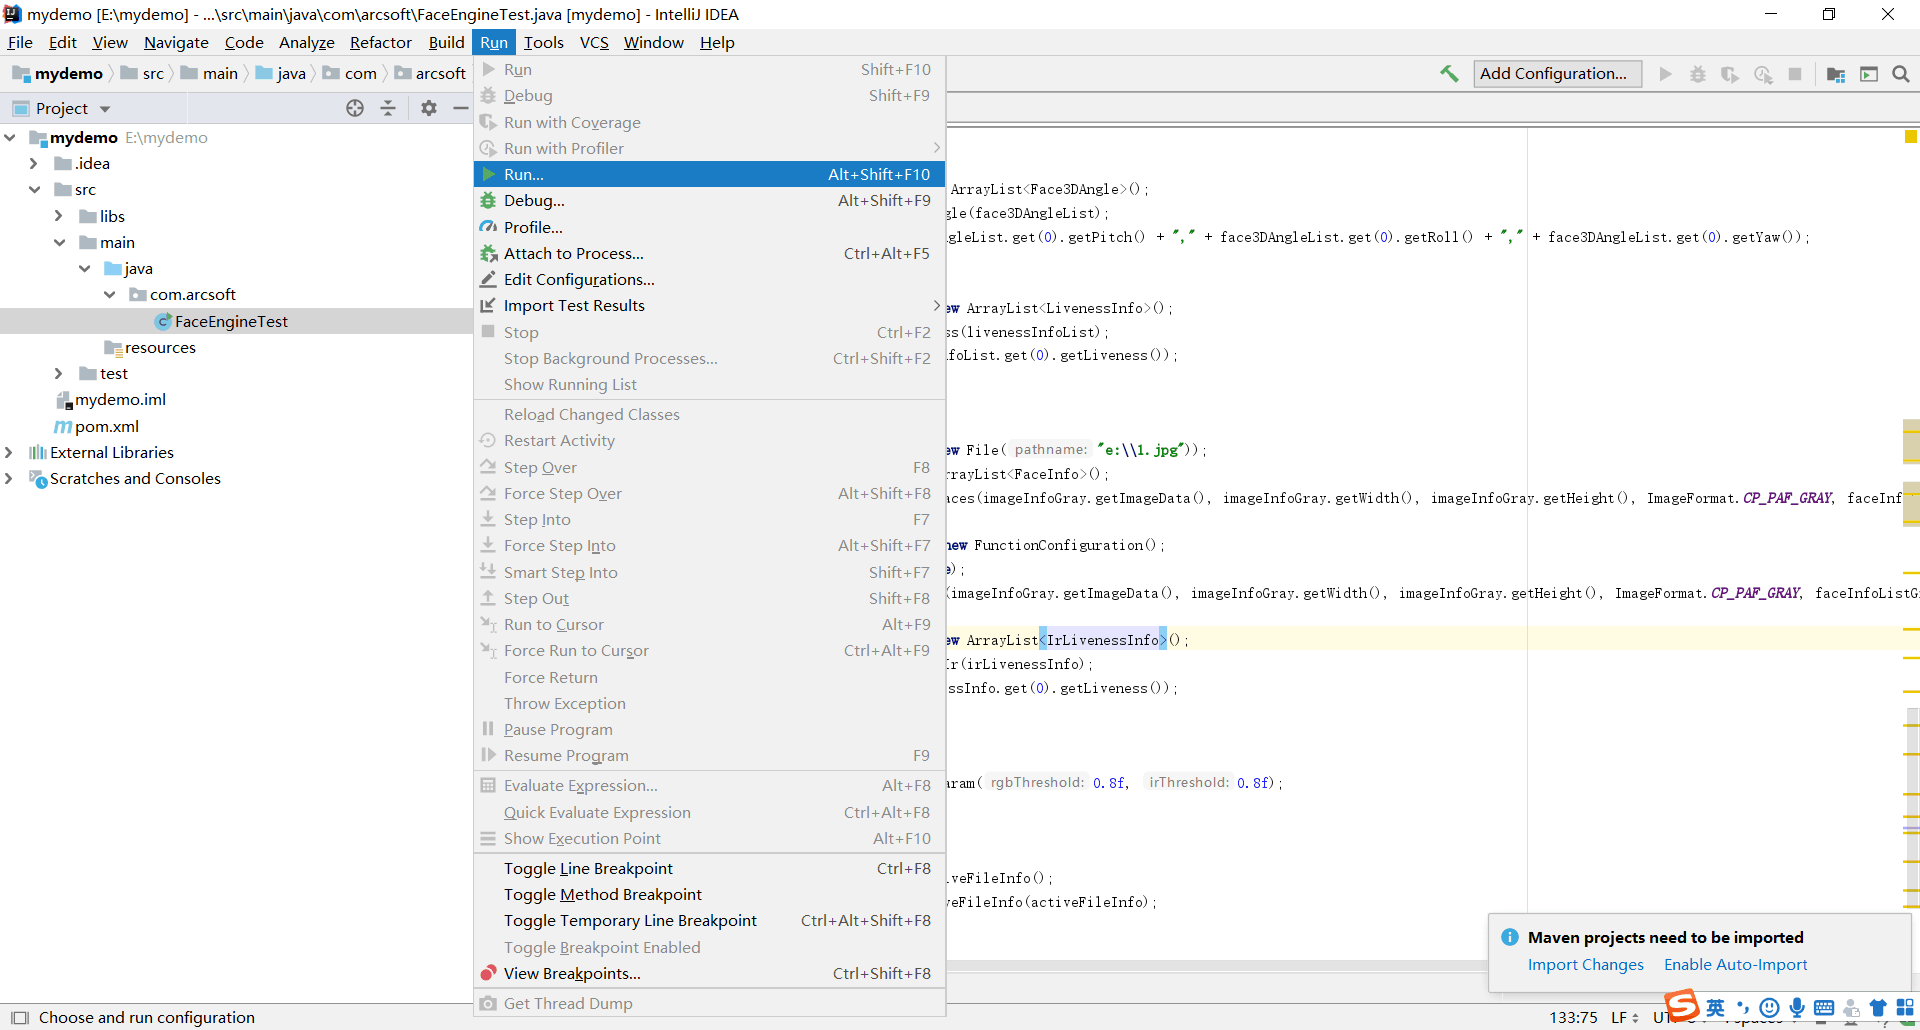Click the Run with Coverage toolbar icon

point(1730,74)
